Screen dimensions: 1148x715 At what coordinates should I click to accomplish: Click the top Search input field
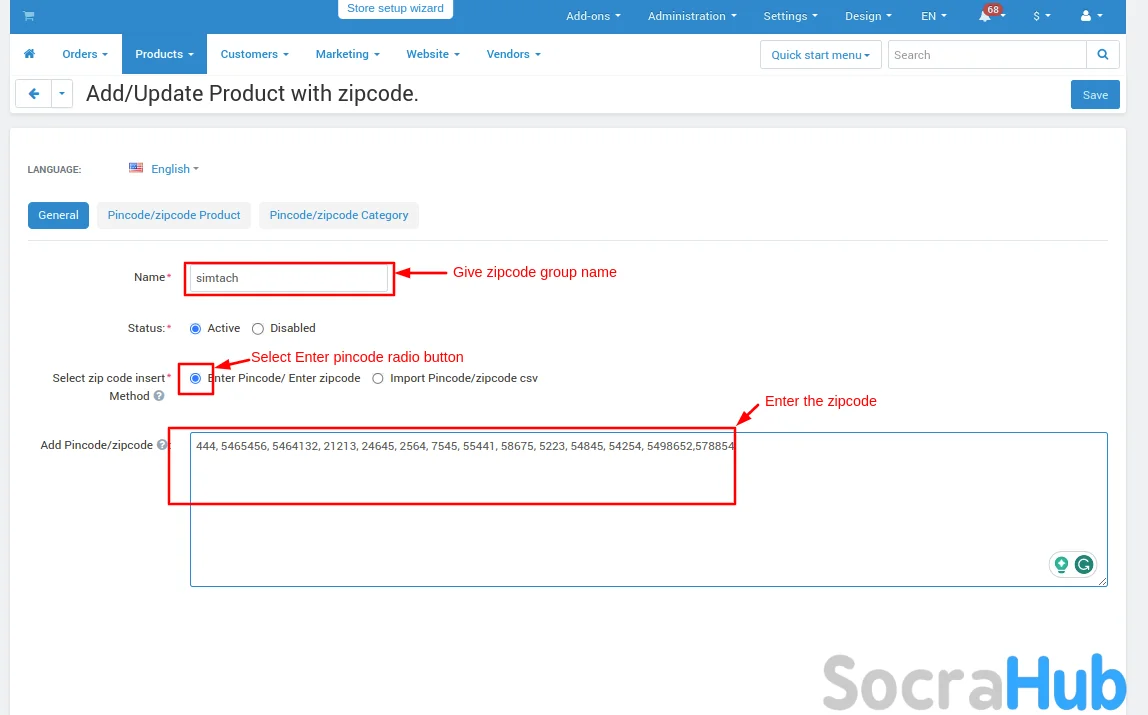point(987,55)
